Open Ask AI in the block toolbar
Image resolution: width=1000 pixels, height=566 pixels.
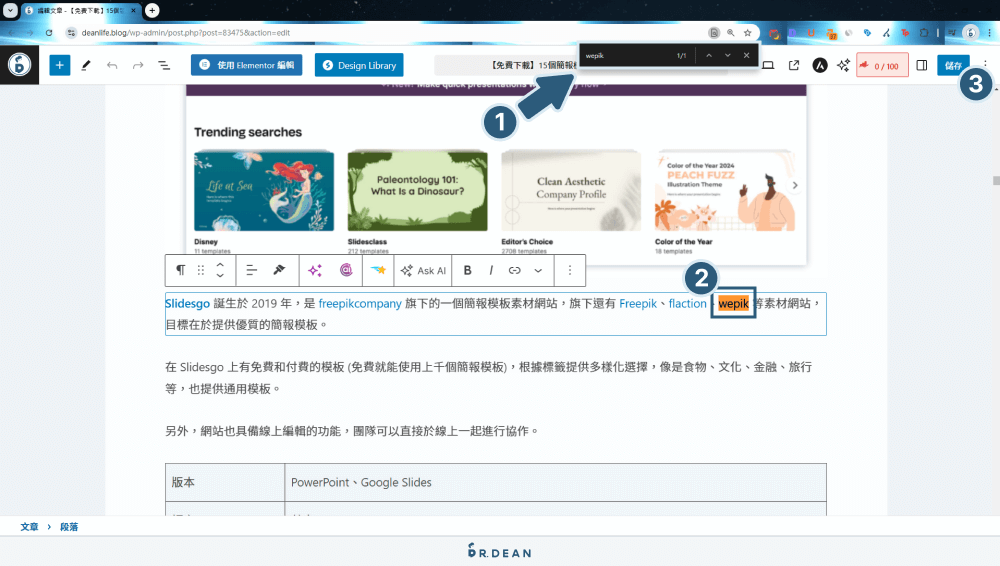[423, 271]
